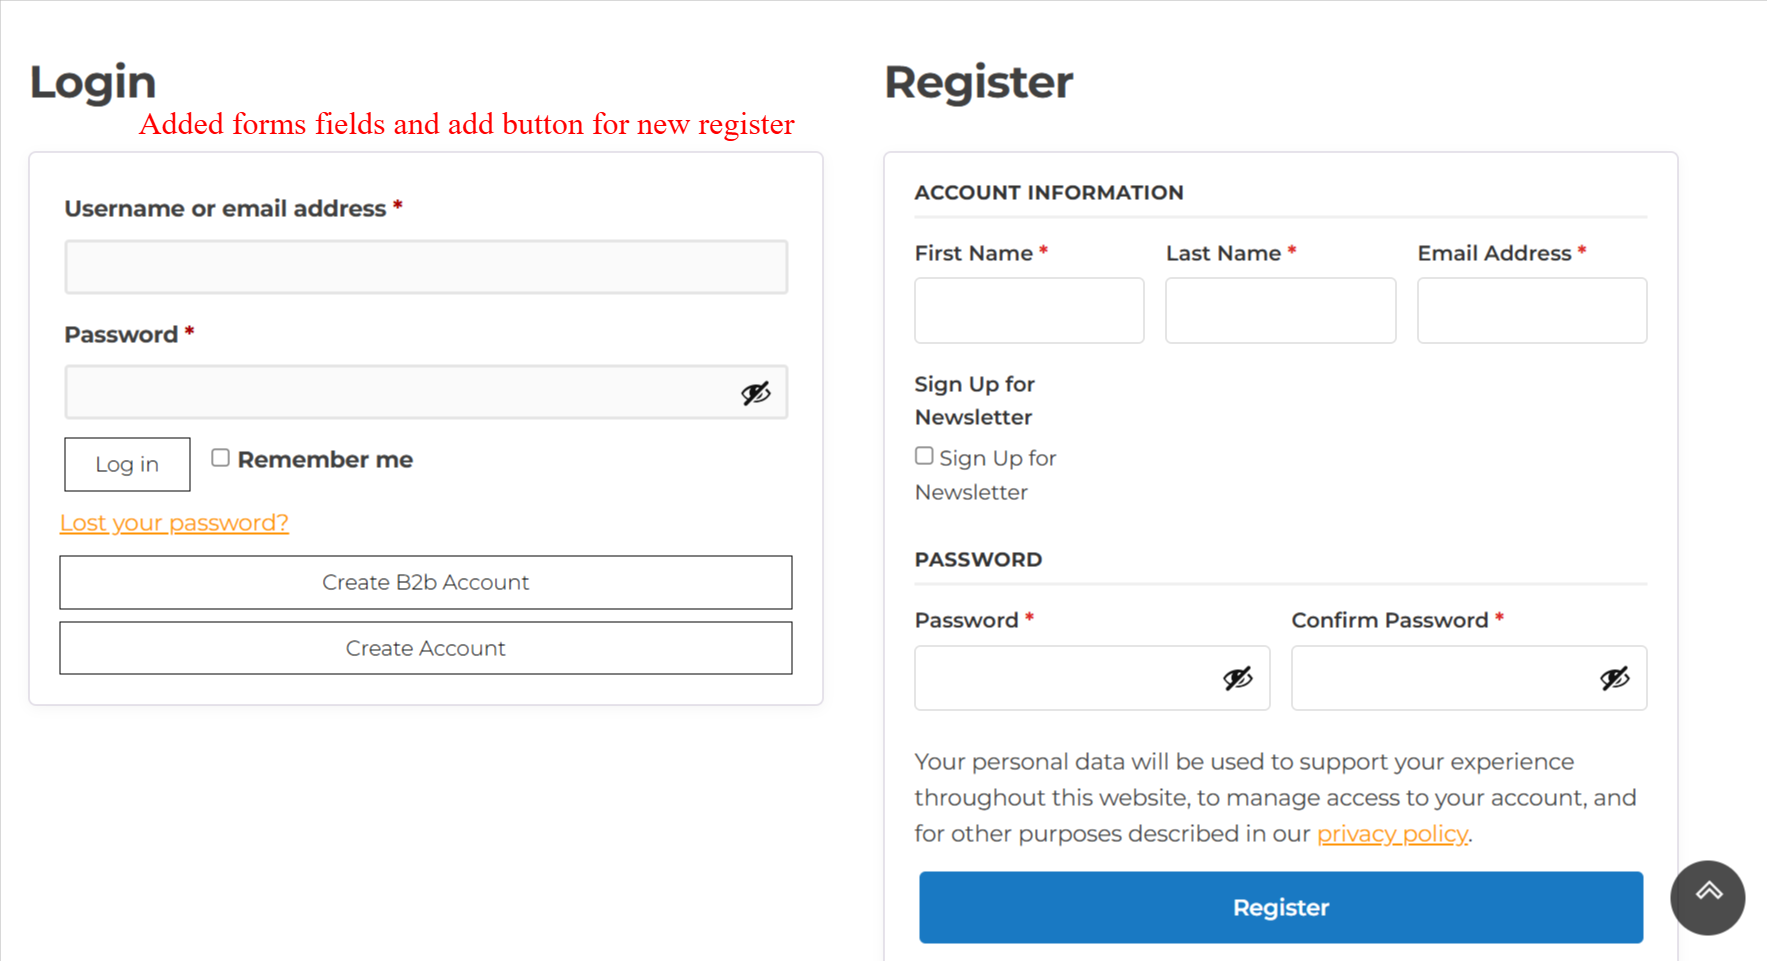Select Create B2b Account
Image resolution: width=1767 pixels, height=961 pixels.
[x=425, y=582]
